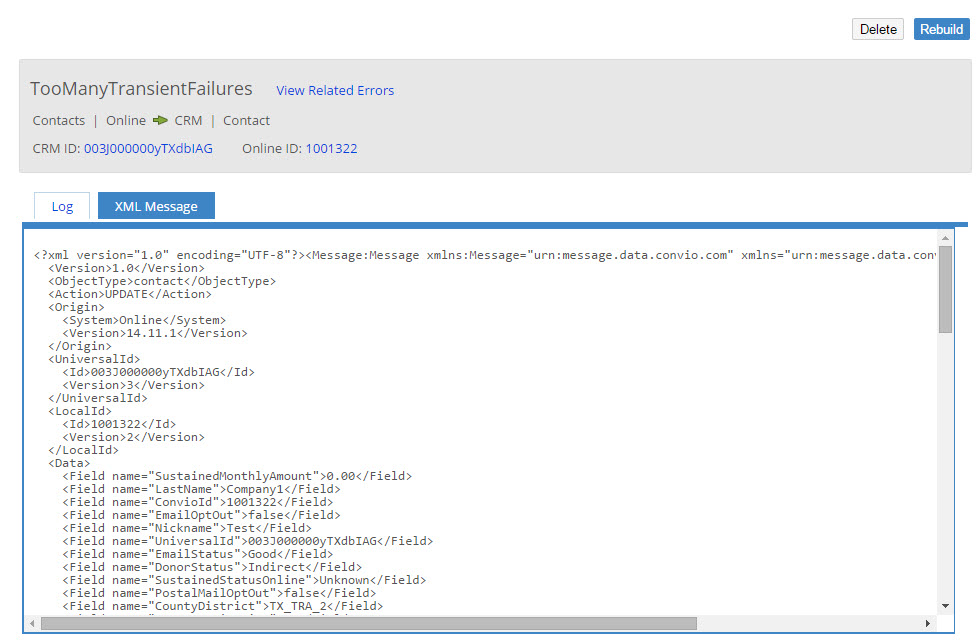Click the opening LocalId tag line
Image resolution: width=979 pixels, height=640 pixels.
click(x=80, y=411)
